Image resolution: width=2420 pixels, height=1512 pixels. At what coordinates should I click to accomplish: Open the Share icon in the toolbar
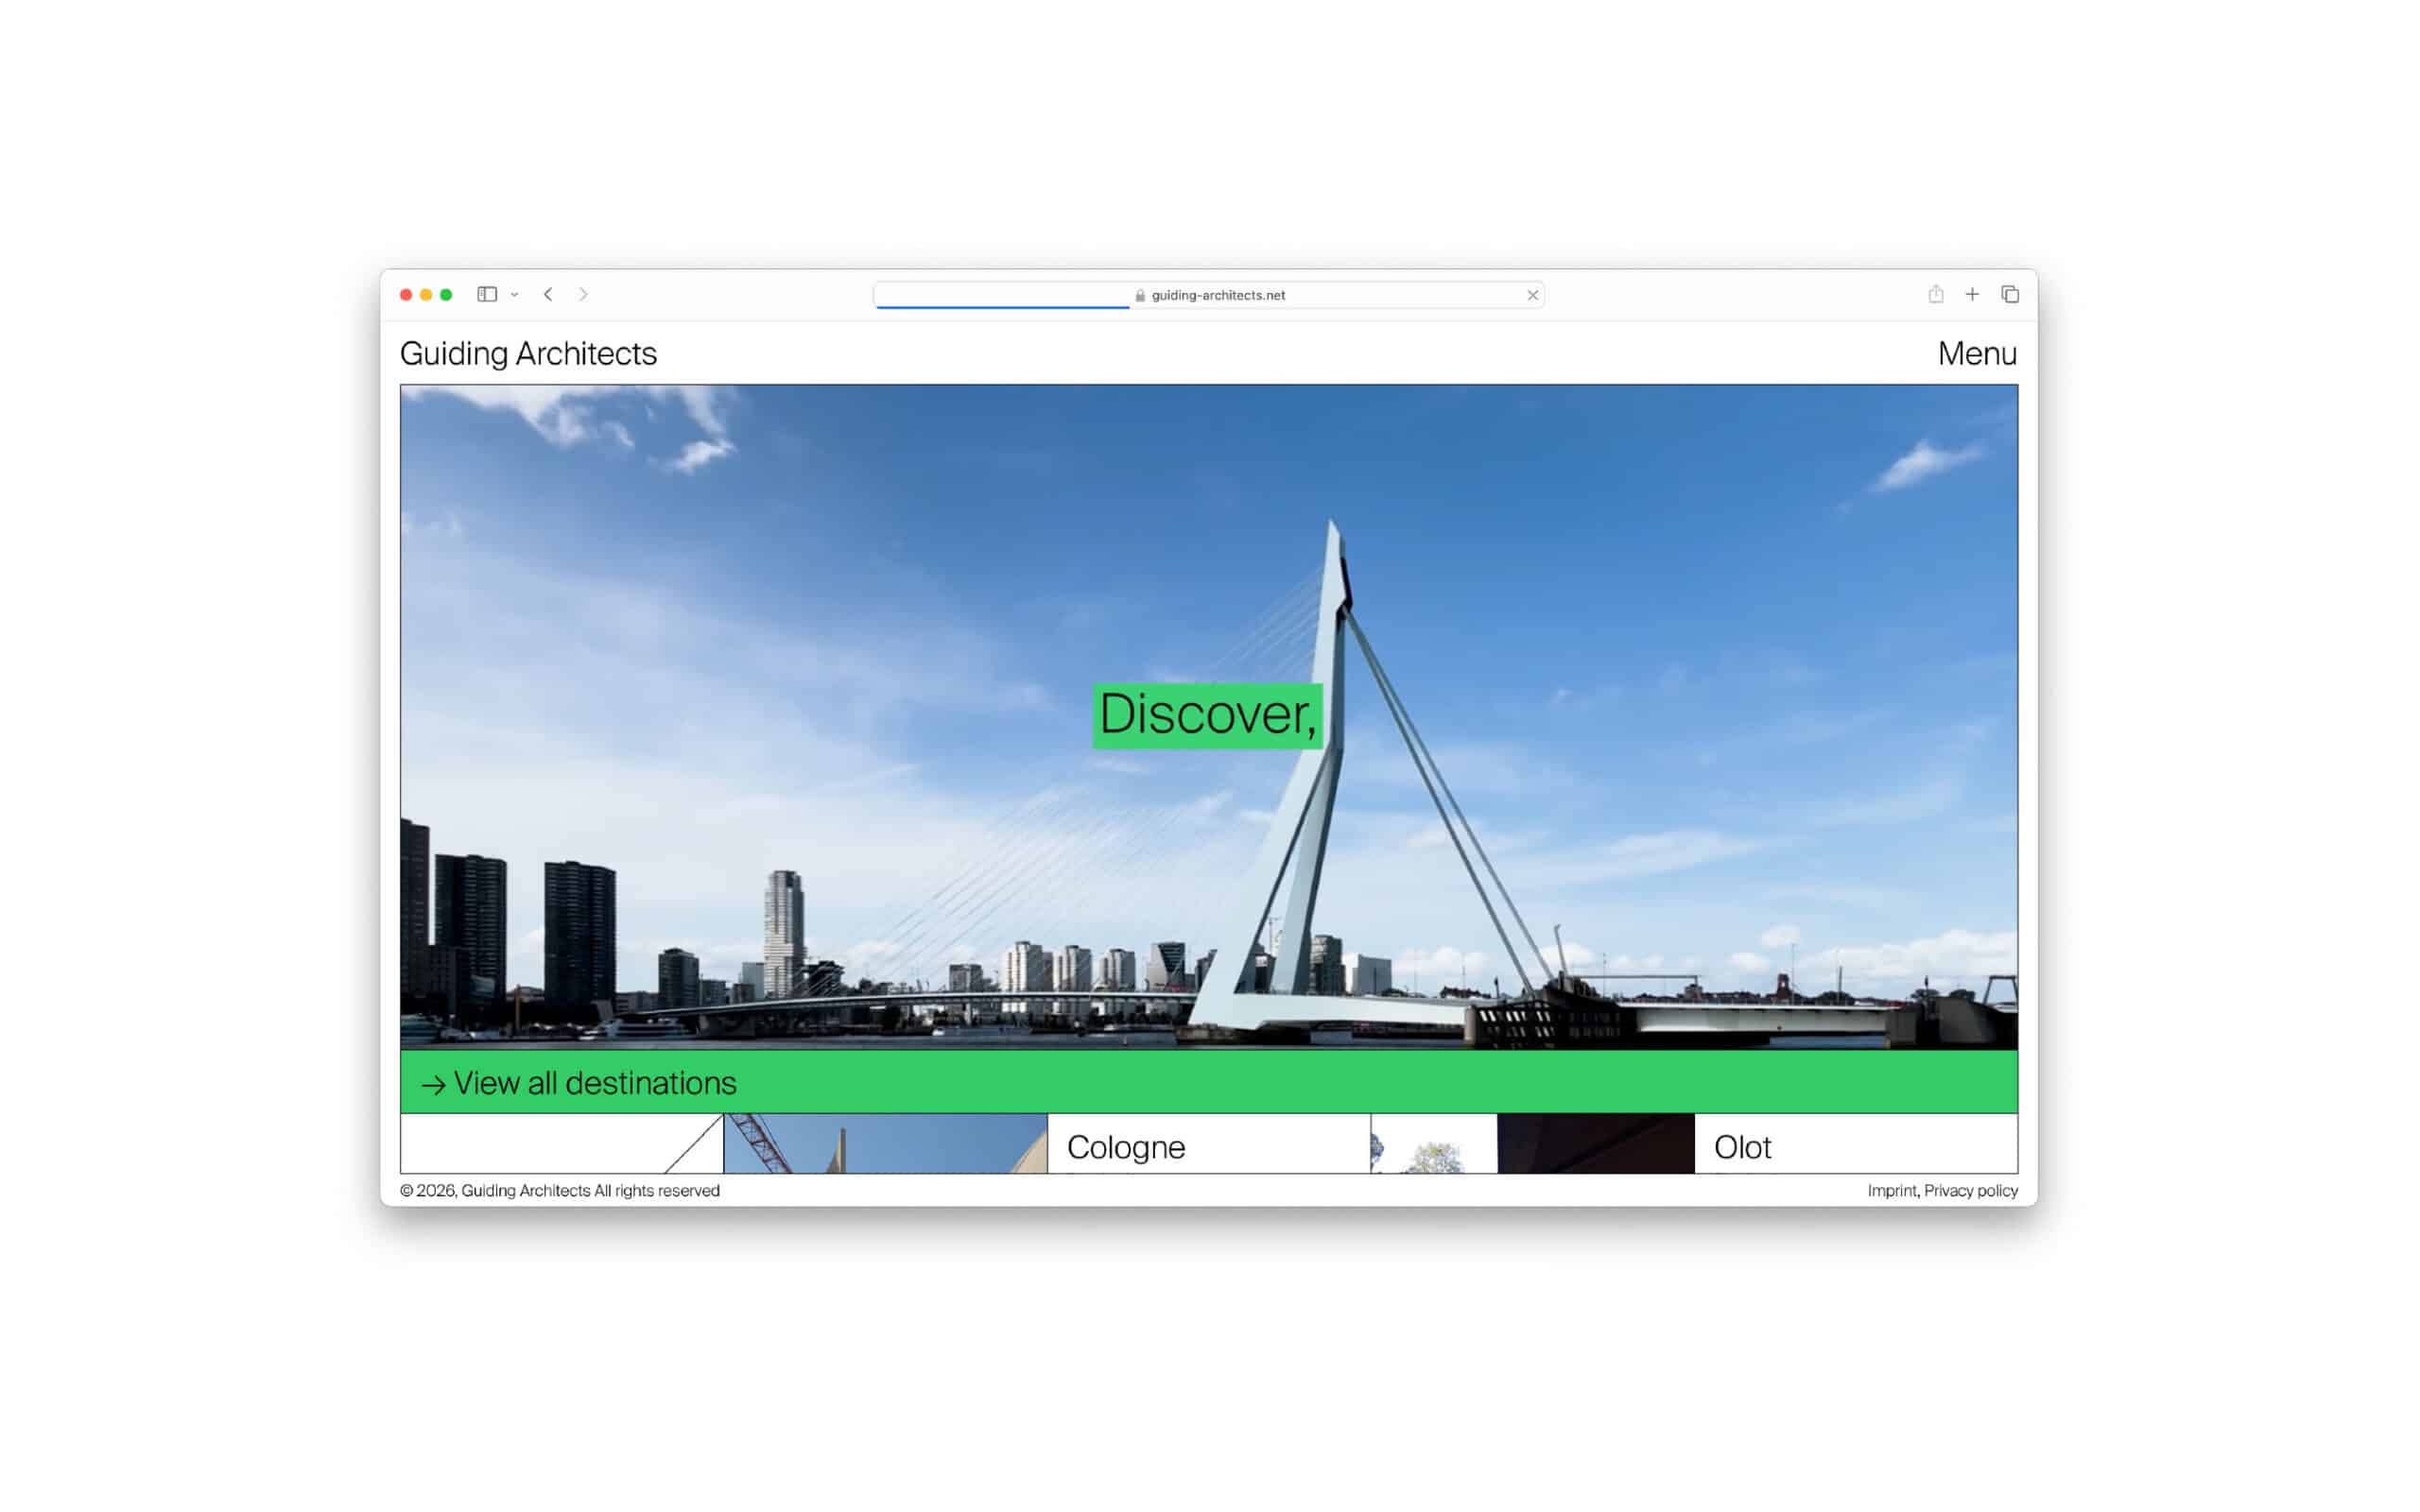click(1936, 294)
